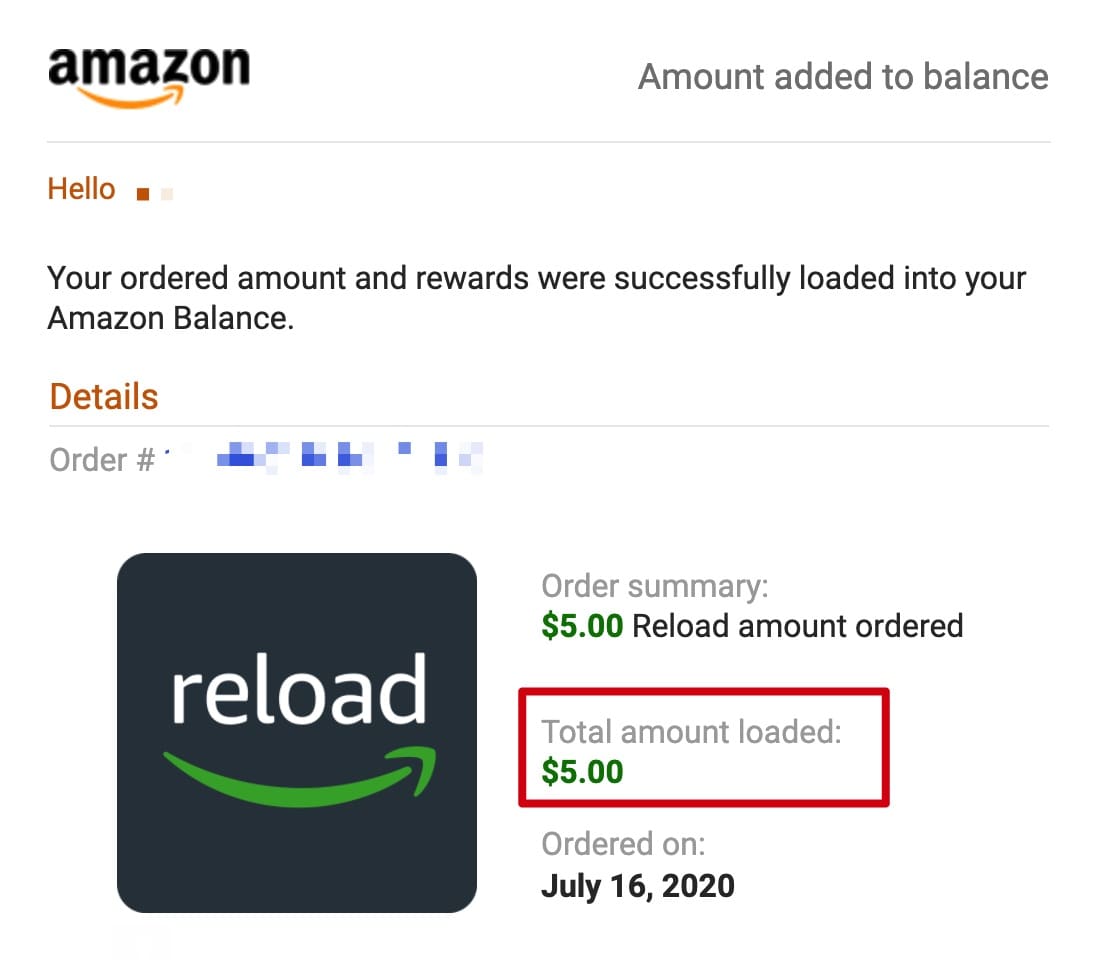Click the "Hello" greeting text
Viewport: 1094px width, 960px height.
[x=81, y=189]
